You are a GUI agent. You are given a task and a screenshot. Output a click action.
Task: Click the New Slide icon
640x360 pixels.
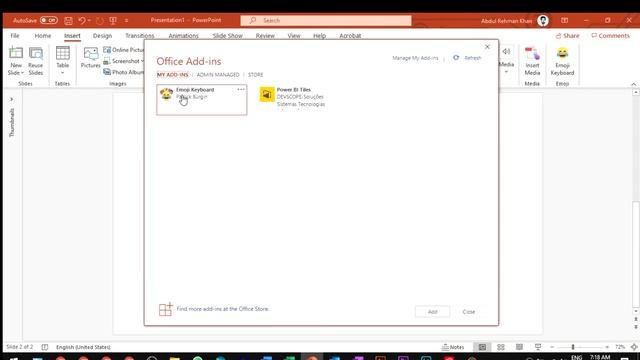pos(16,53)
